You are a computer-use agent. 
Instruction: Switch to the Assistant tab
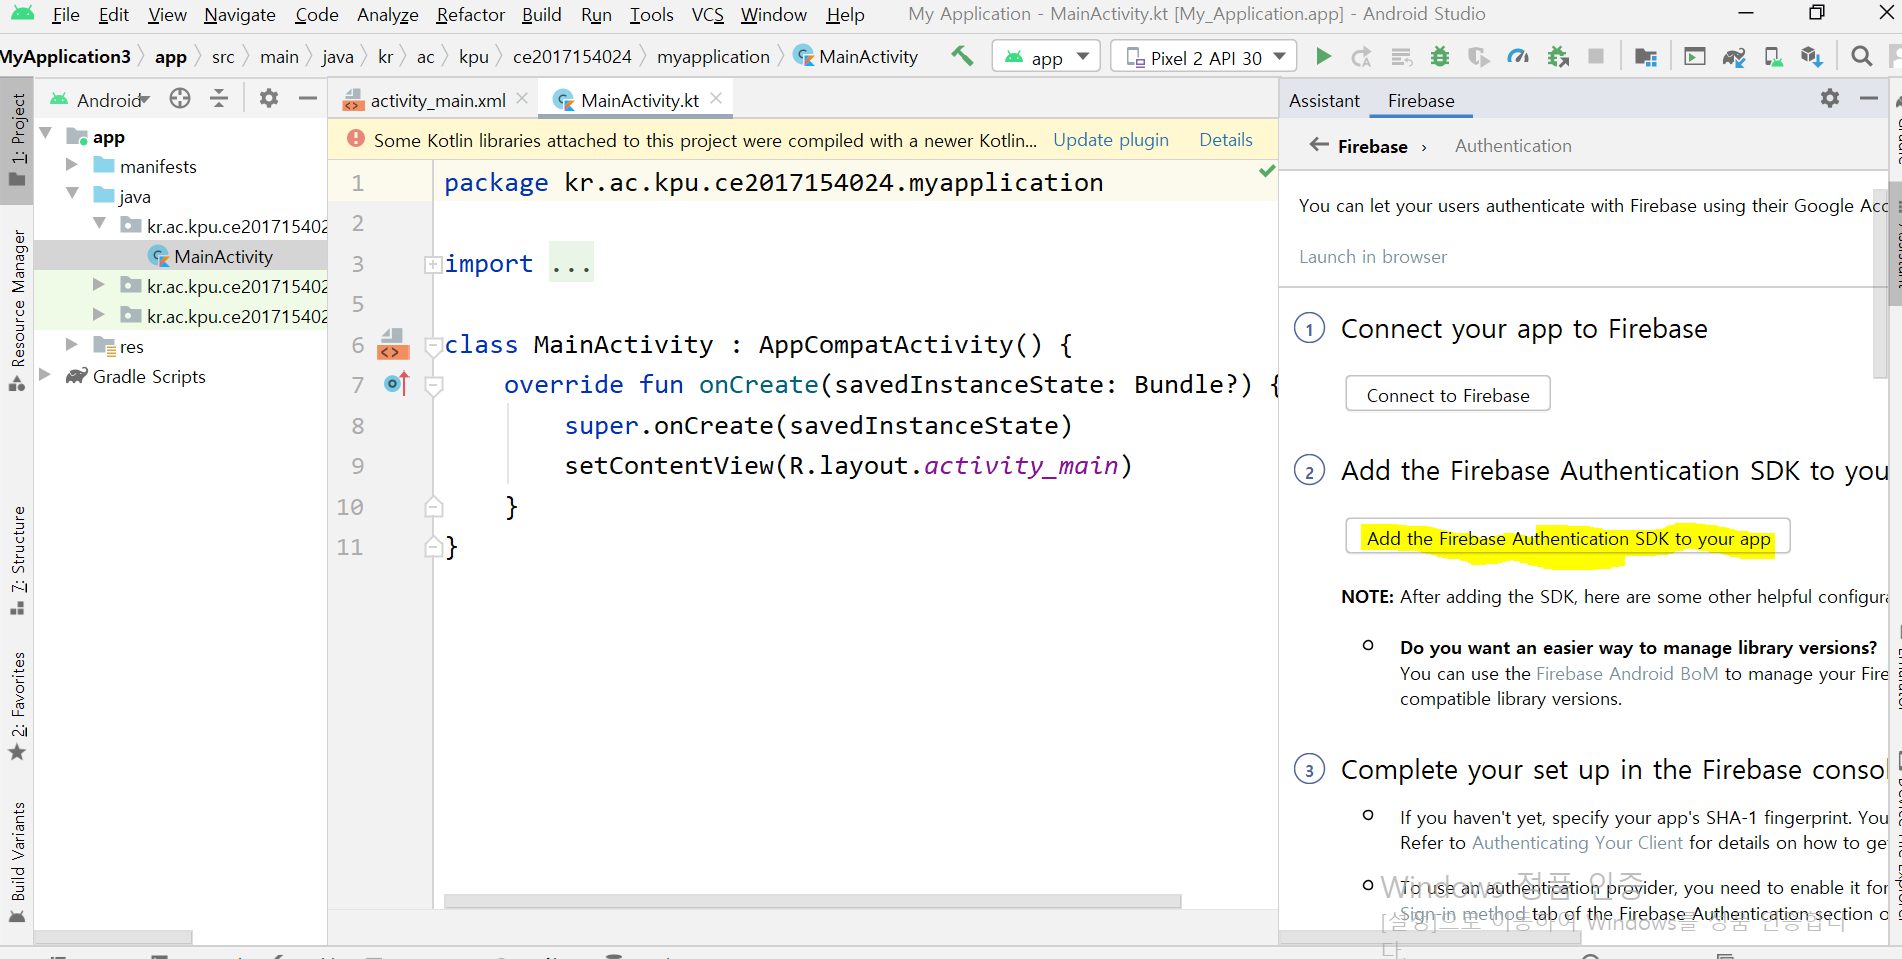(1324, 100)
